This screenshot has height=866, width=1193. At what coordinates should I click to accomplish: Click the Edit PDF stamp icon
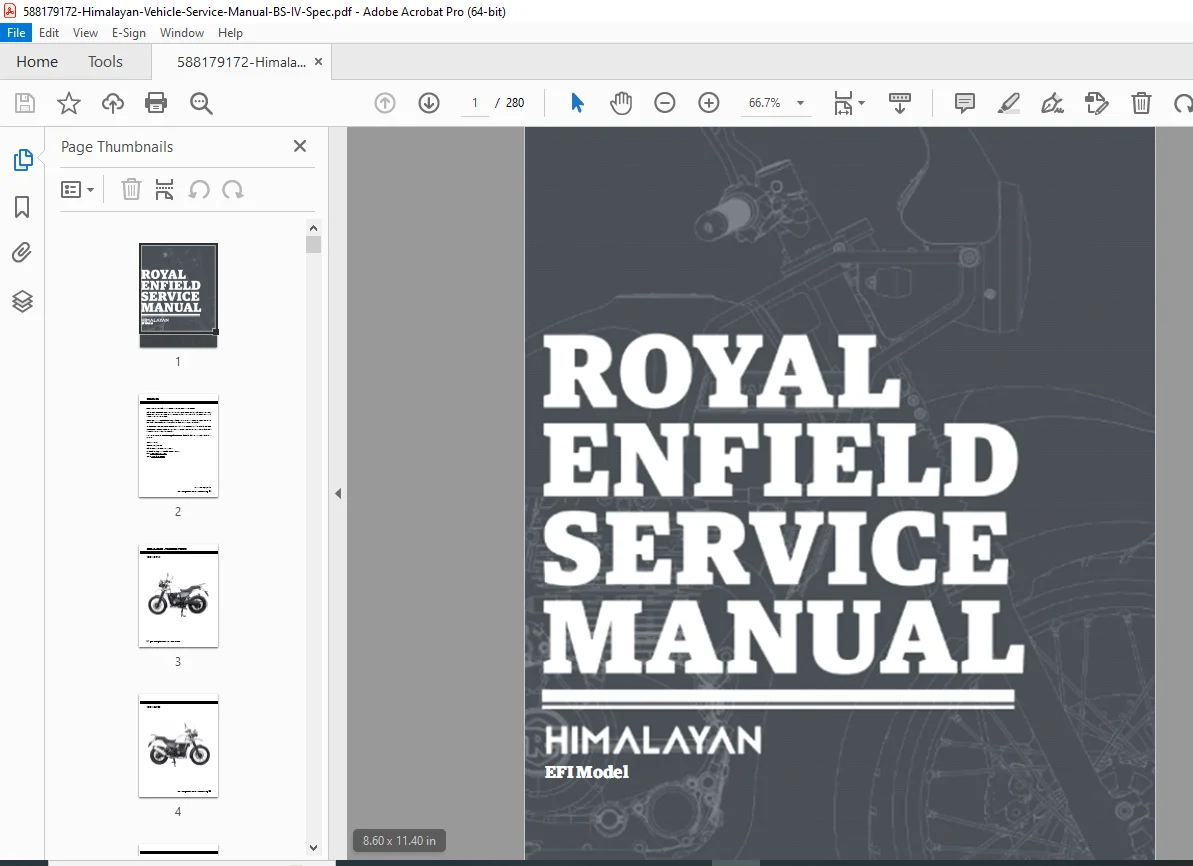pos(1096,103)
